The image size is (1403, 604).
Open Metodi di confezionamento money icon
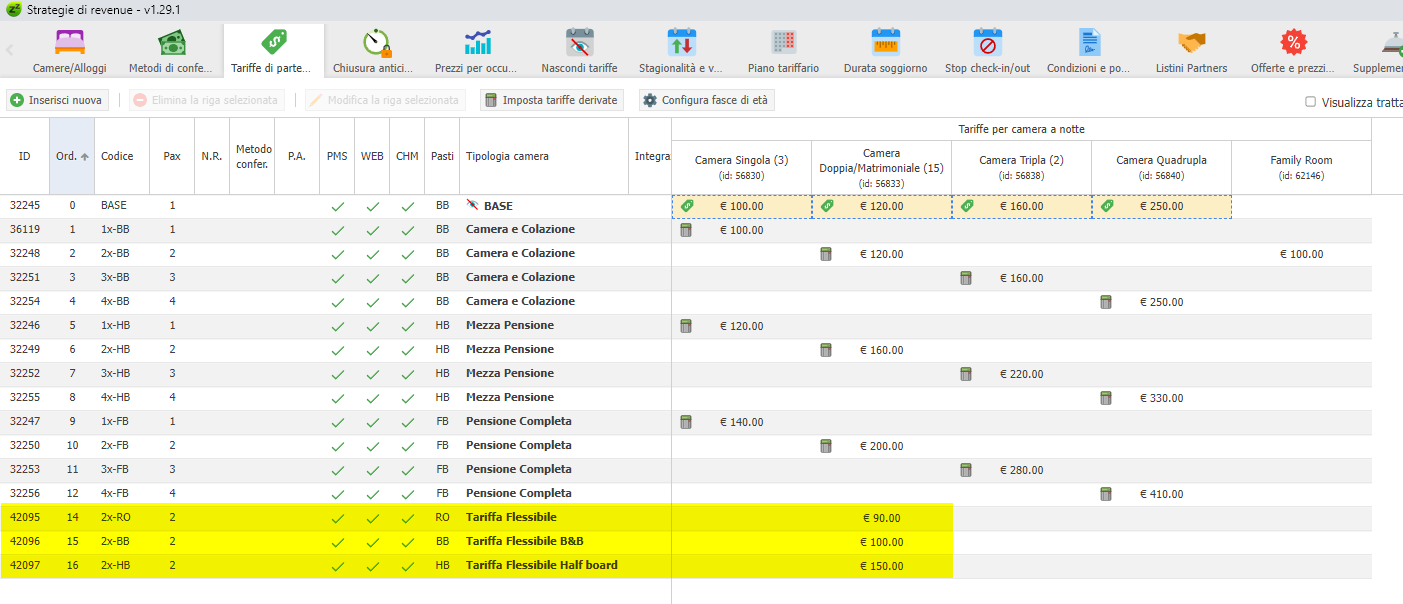171,43
